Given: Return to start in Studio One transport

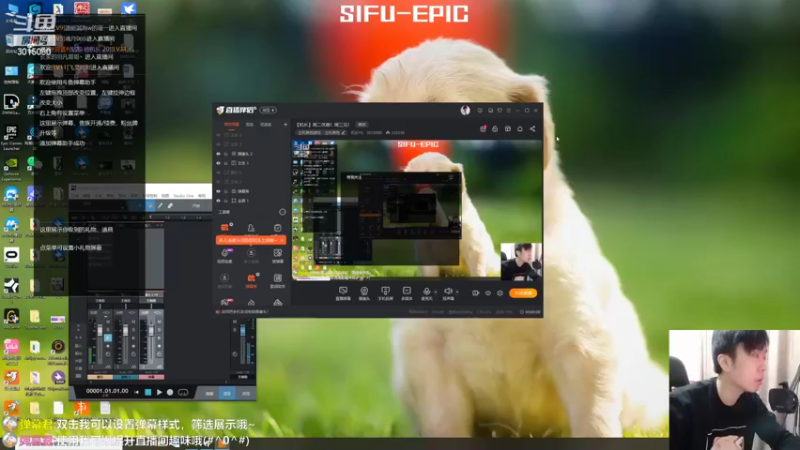Looking at the screenshot, I should [136, 392].
